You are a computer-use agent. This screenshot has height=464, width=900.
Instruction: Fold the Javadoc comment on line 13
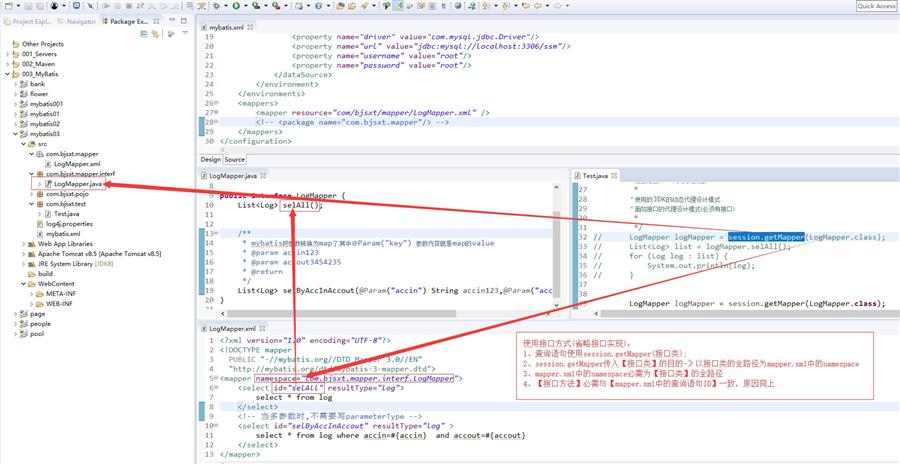coord(216,233)
